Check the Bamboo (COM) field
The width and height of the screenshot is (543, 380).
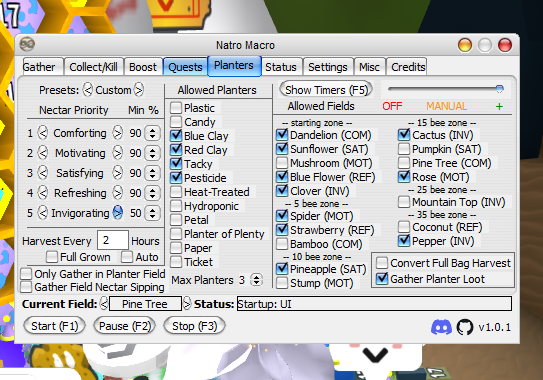click(x=282, y=244)
